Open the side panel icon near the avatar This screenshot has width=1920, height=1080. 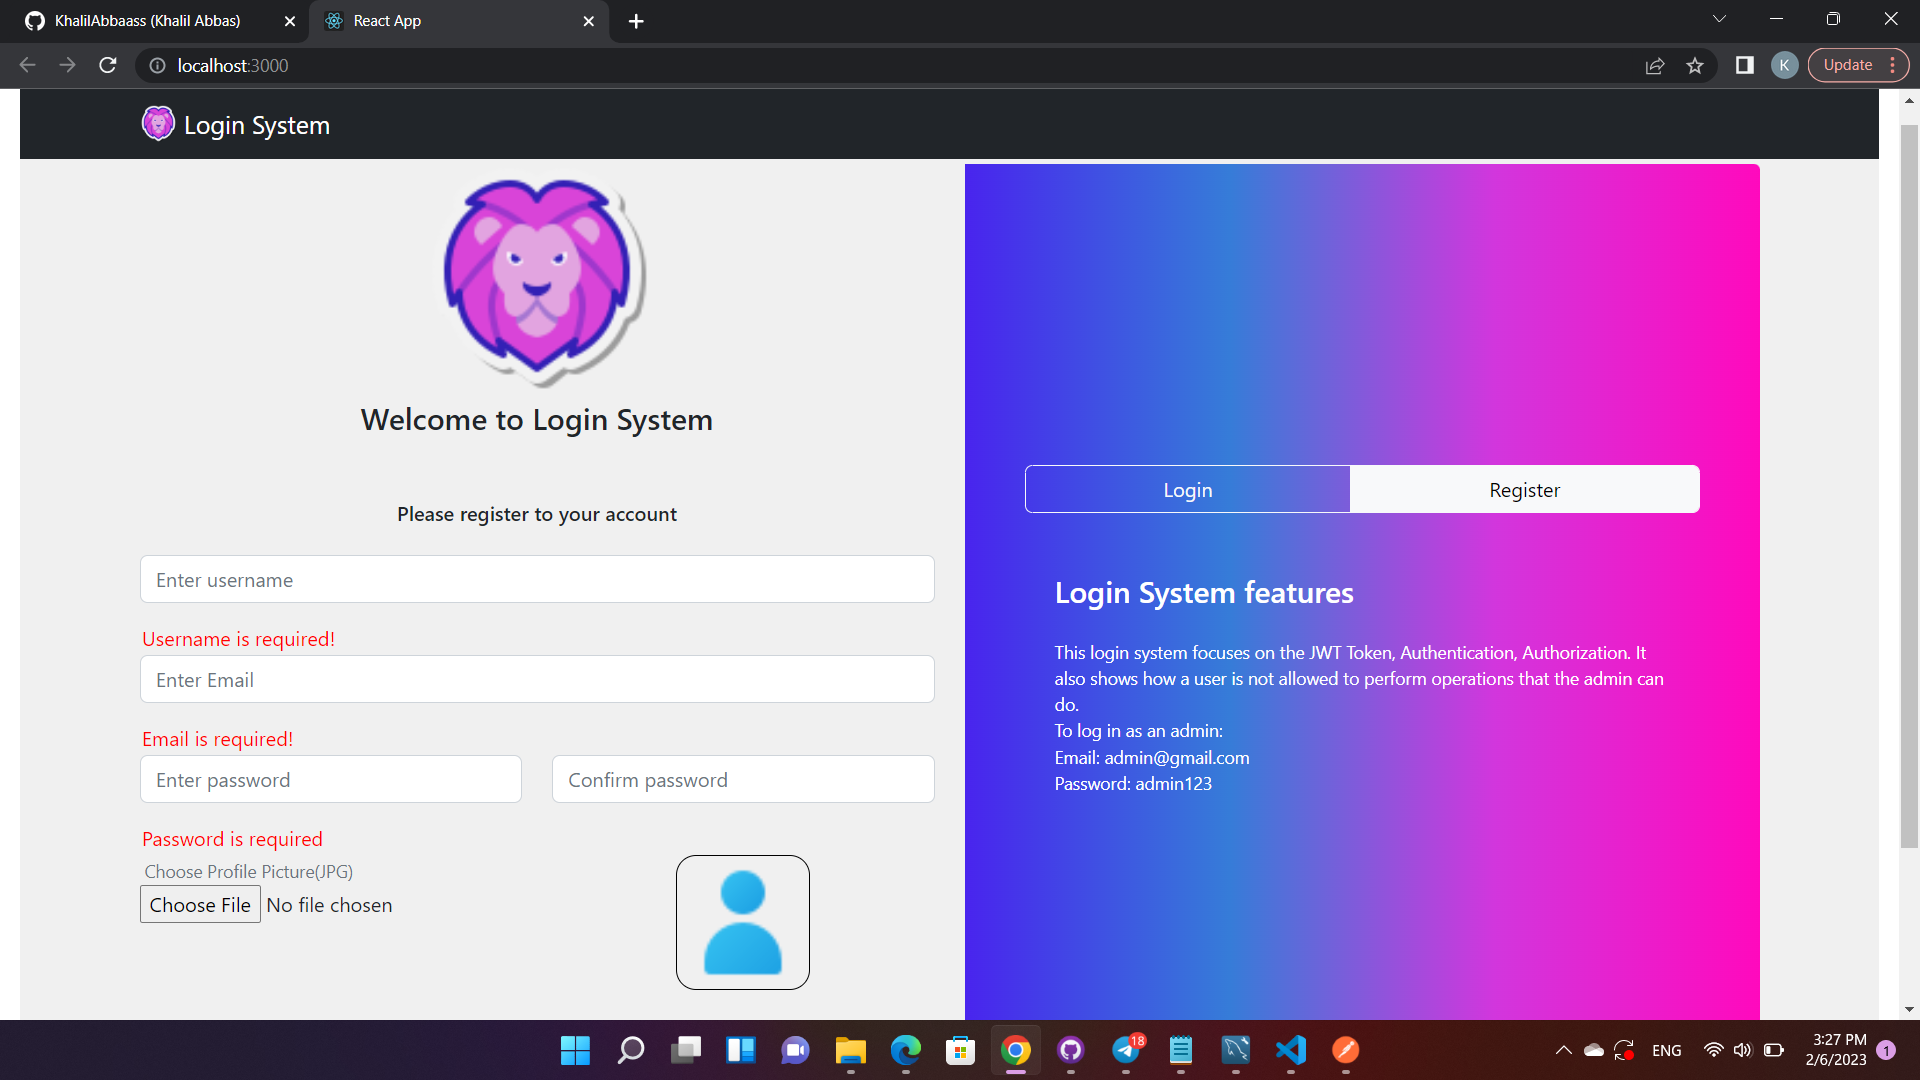pyautogui.click(x=1745, y=65)
